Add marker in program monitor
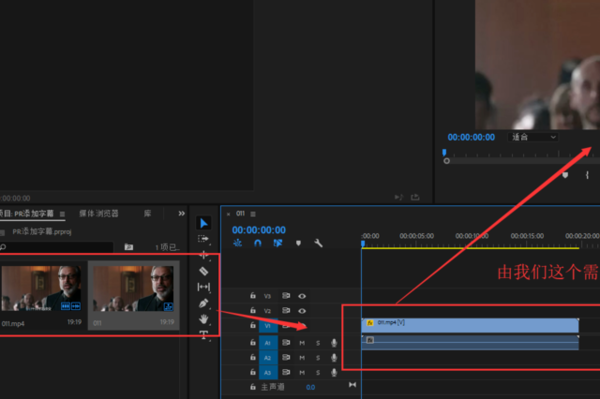The height and width of the screenshot is (399, 600). 565,175
